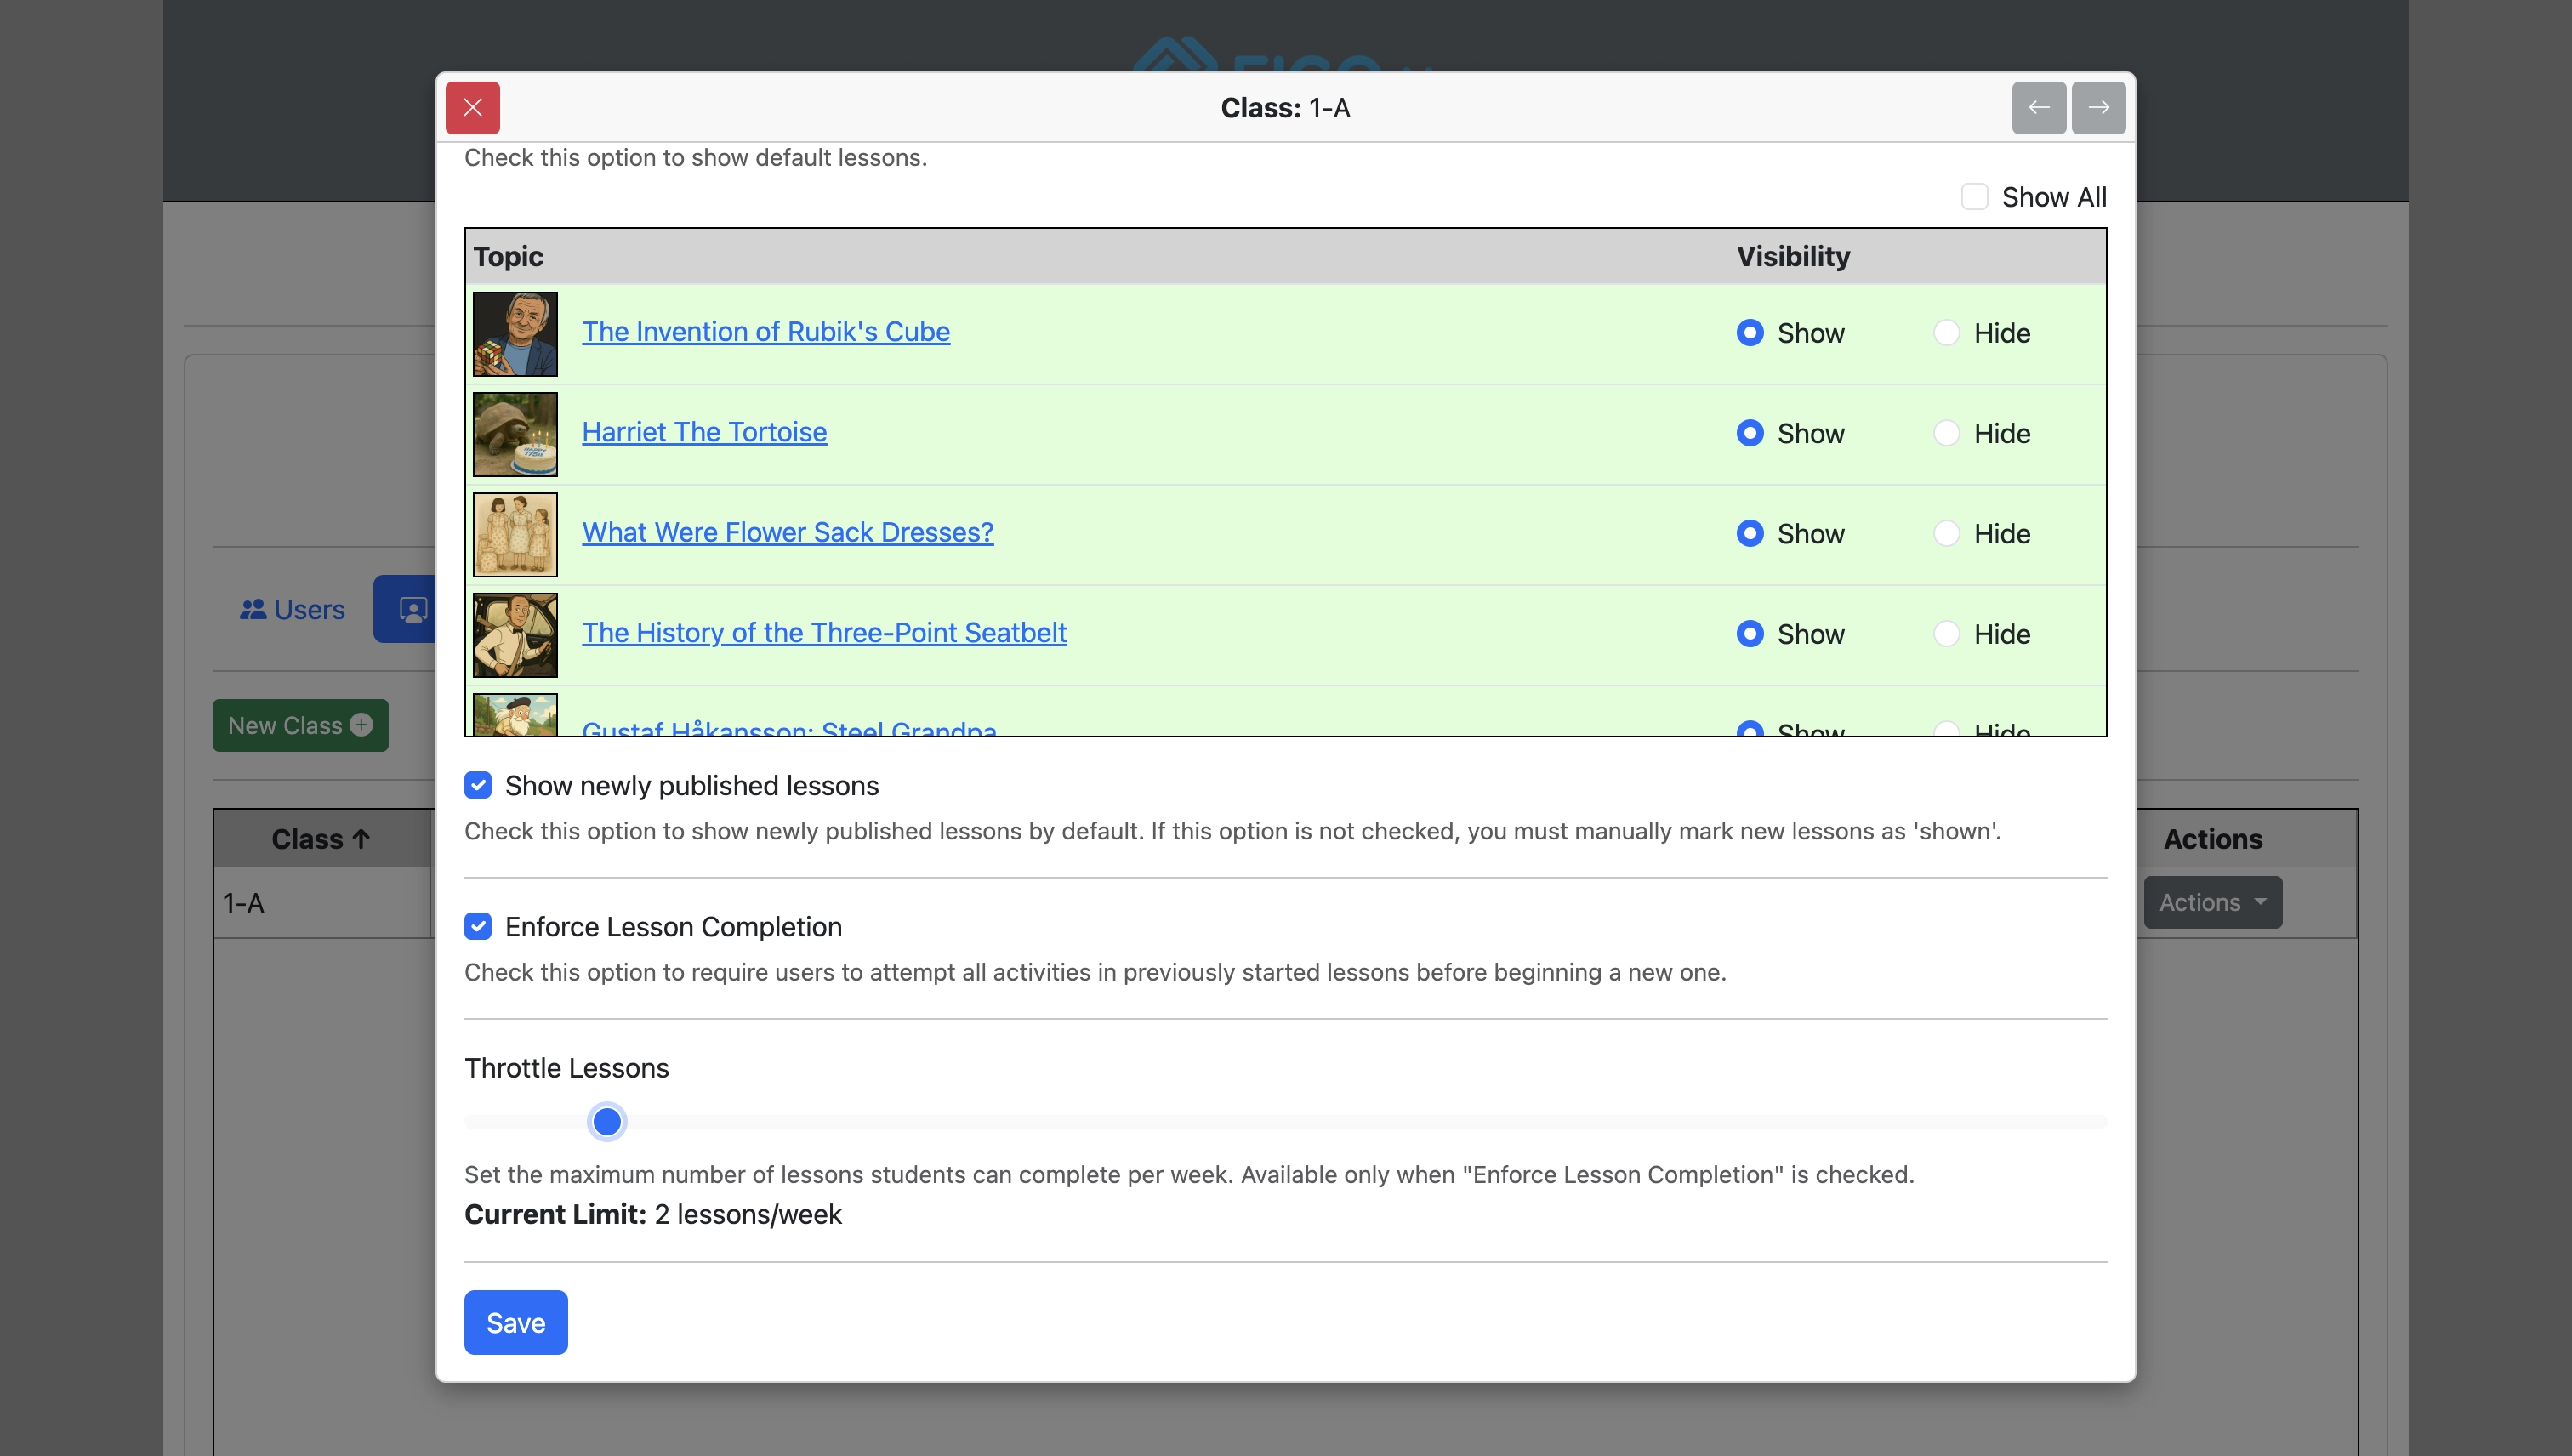This screenshot has width=2572, height=1456.
Task: Click the Three-Point Seatbelt thumbnail
Action: (x=515, y=635)
